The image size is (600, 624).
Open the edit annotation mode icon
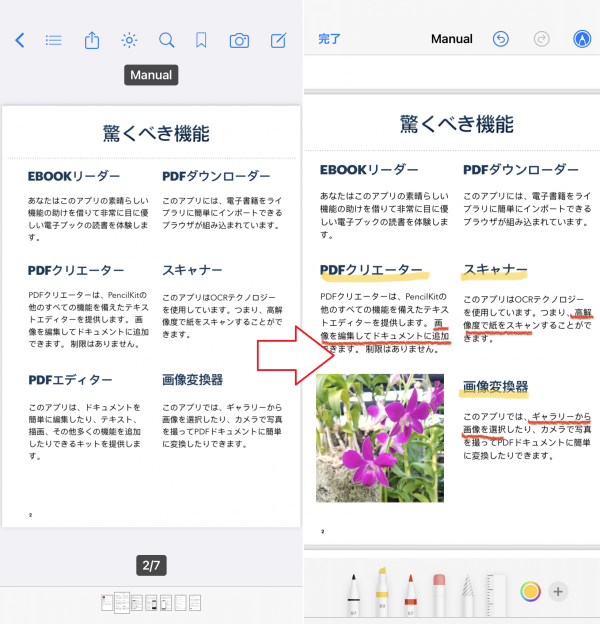pyautogui.click(x=278, y=40)
